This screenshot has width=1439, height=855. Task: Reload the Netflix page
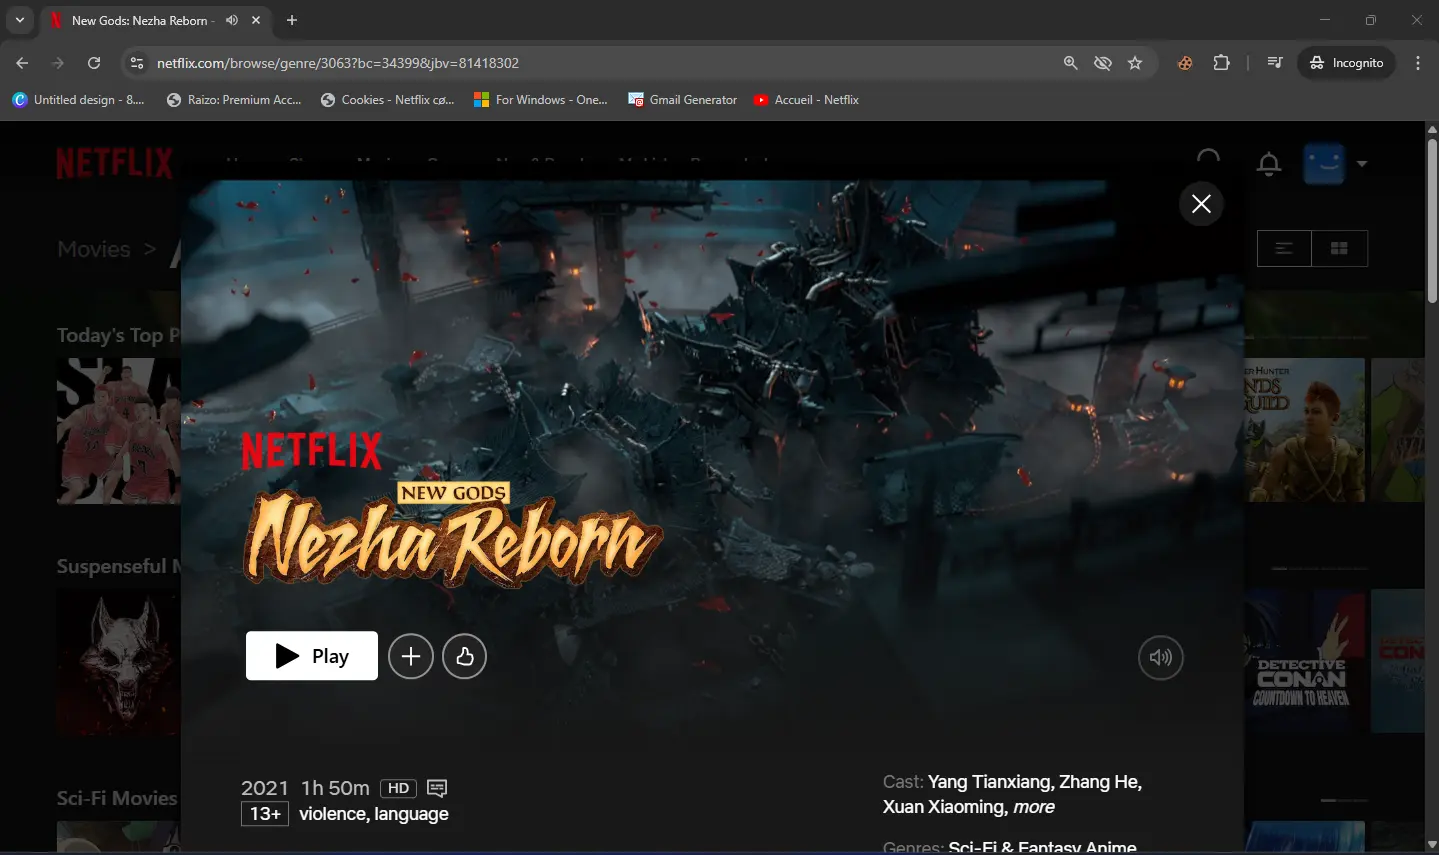coord(94,63)
